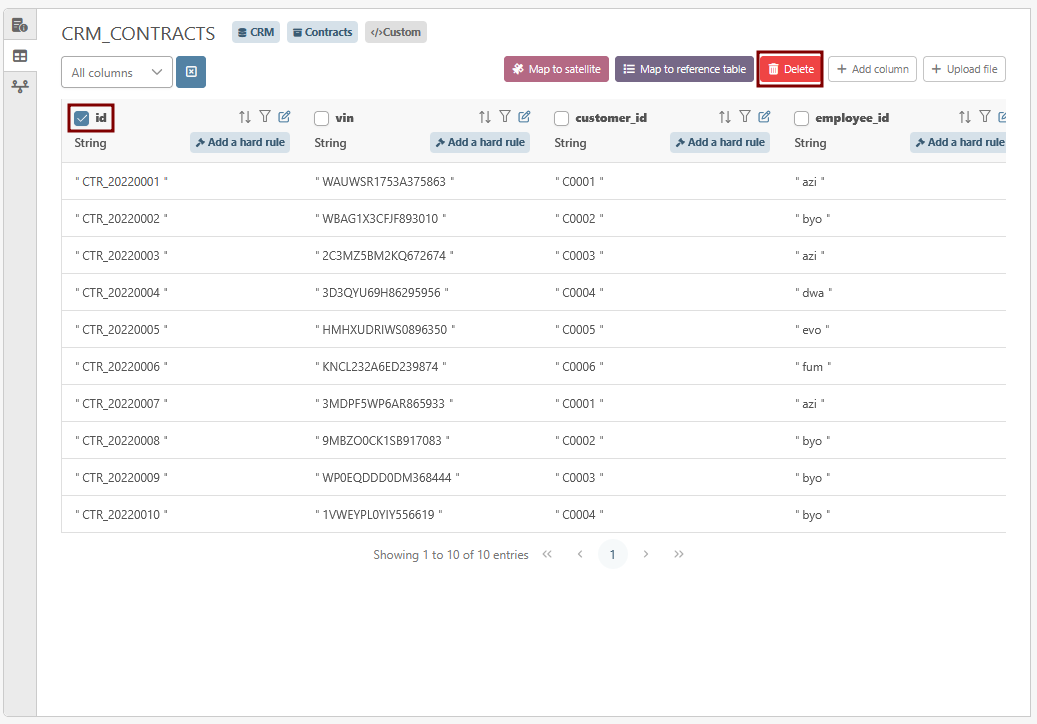Sort the employee_id column
The height and width of the screenshot is (724, 1037).
pyautogui.click(x=965, y=117)
